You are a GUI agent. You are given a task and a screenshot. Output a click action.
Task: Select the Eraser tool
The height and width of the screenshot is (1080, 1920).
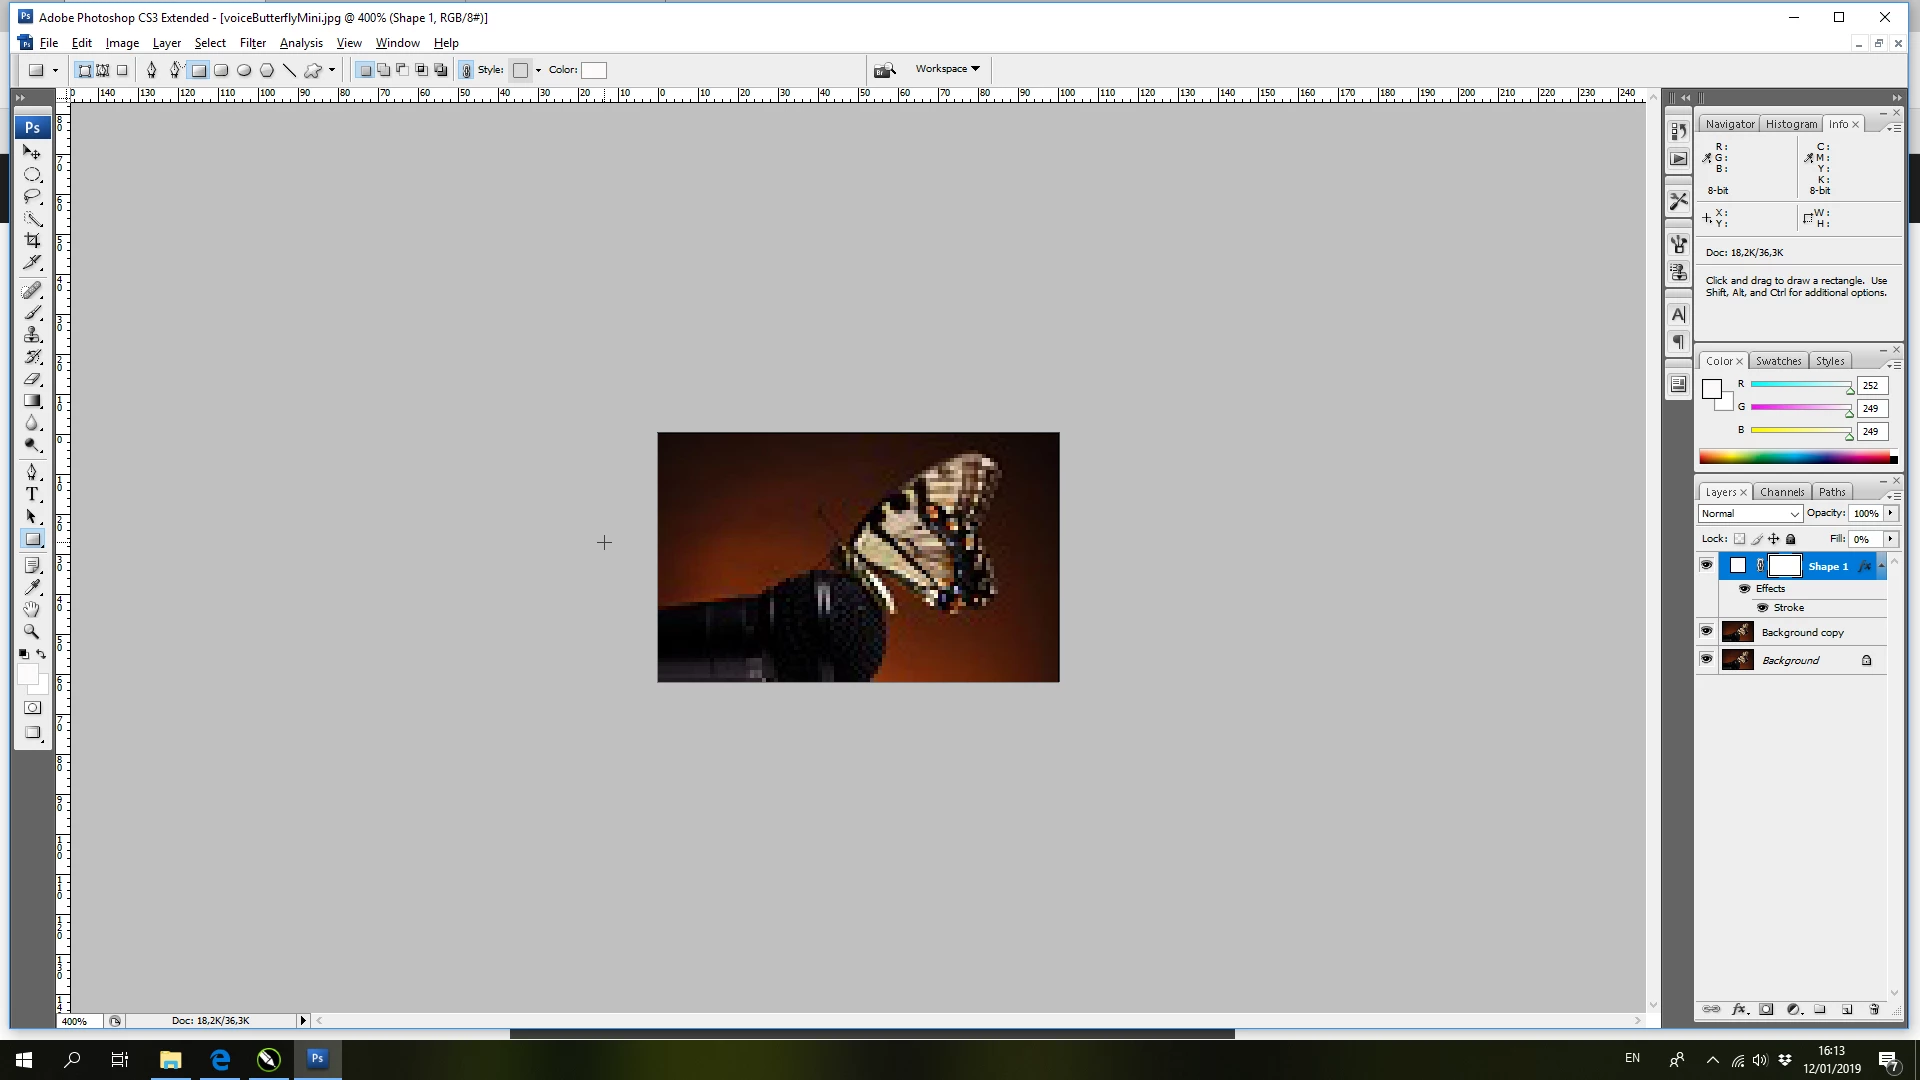coord(32,379)
